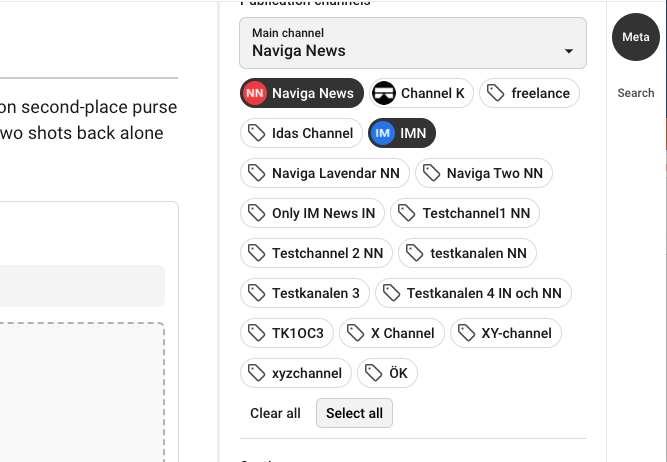Select the Testkanalen 4 IN och NN channel
This screenshot has height=462, width=667.
point(484,293)
